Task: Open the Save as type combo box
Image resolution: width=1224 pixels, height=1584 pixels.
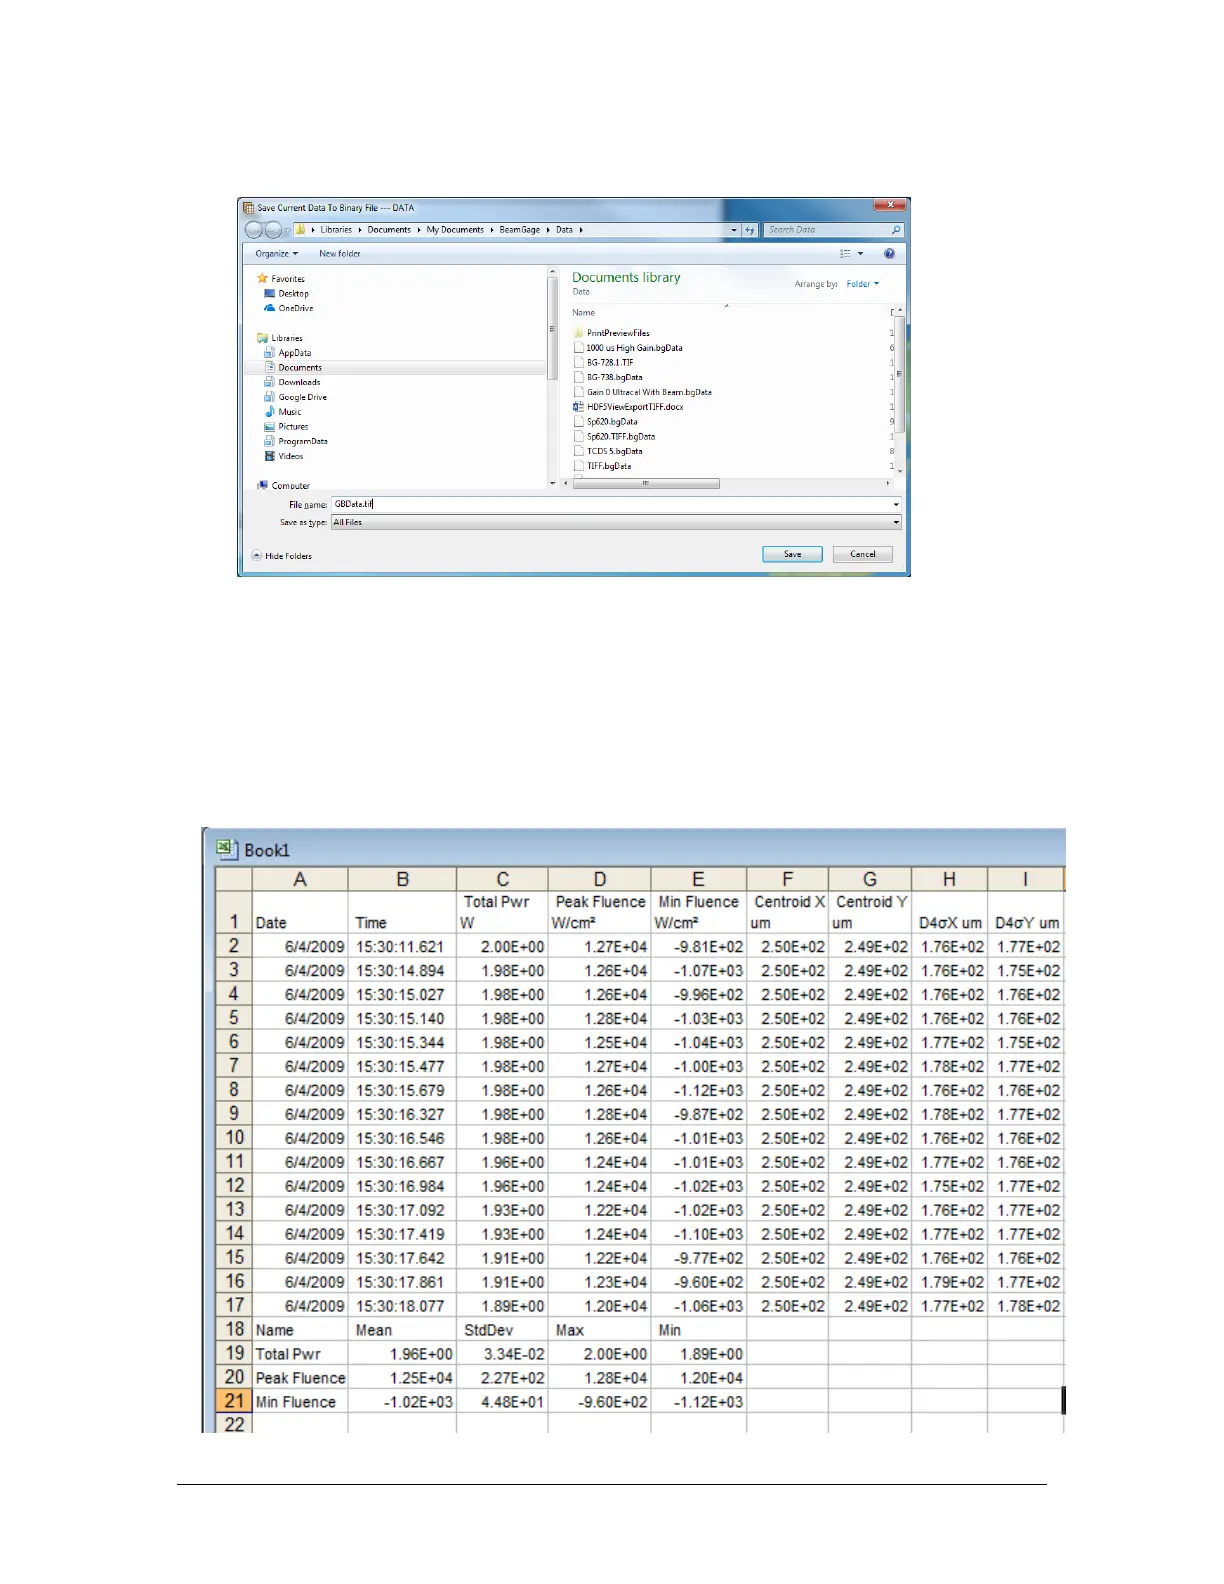Action: pyautogui.click(x=616, y=522)
